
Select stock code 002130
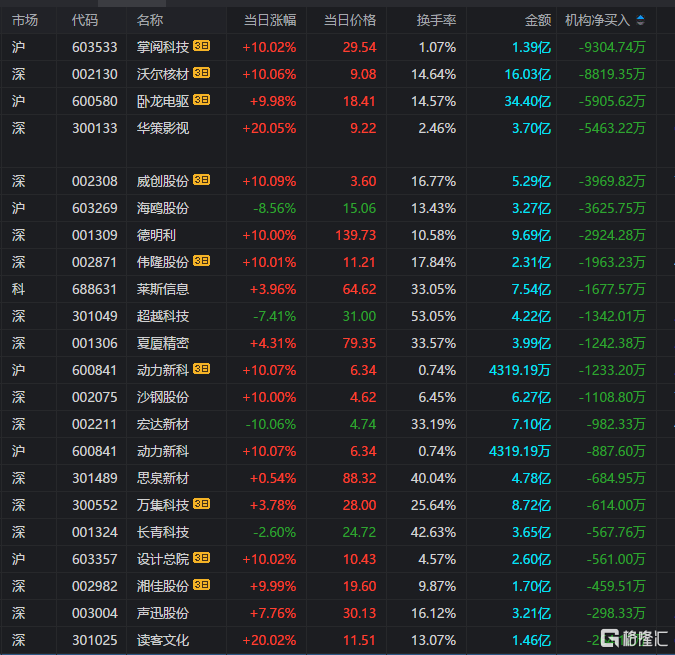(x=95, y=74)
